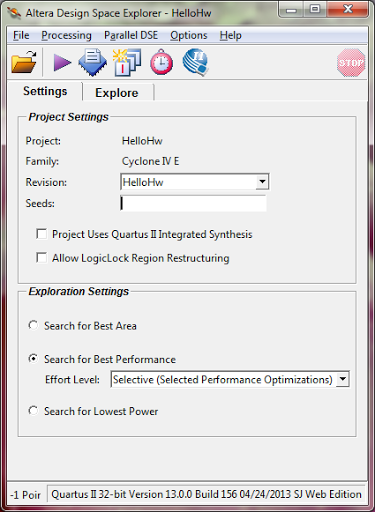Open the File menu
This screenshot has height=512, width=375.
[21, 35]
